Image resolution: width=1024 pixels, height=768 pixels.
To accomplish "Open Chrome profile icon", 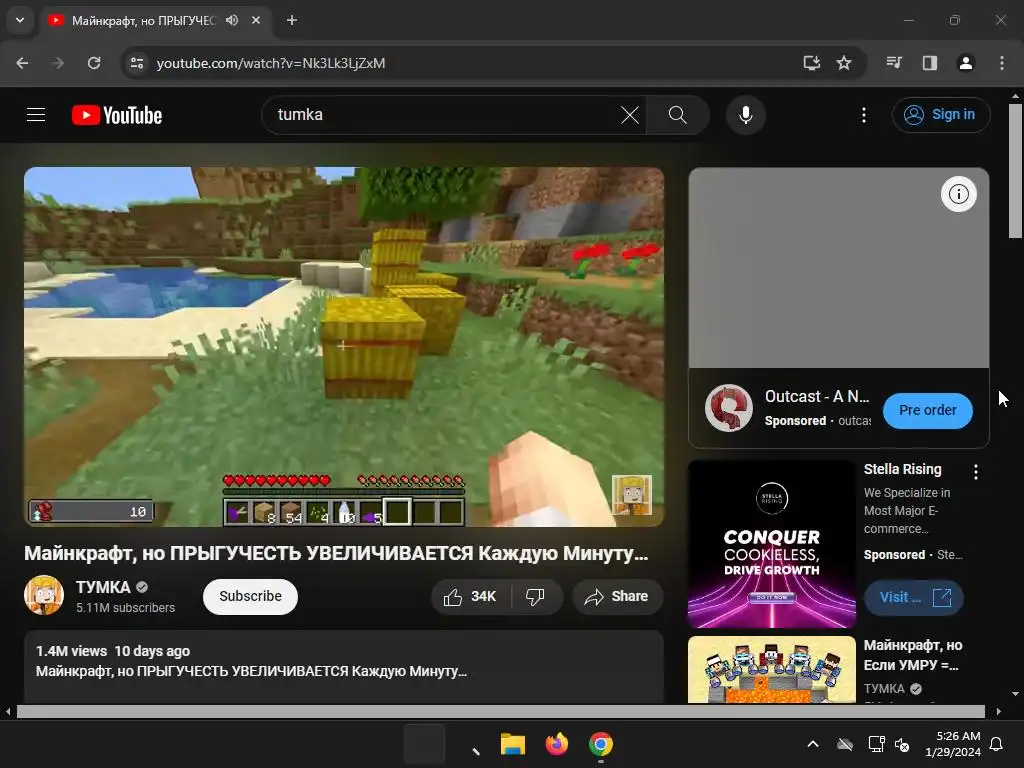I will pyautogui.click(x=966, y=63).
